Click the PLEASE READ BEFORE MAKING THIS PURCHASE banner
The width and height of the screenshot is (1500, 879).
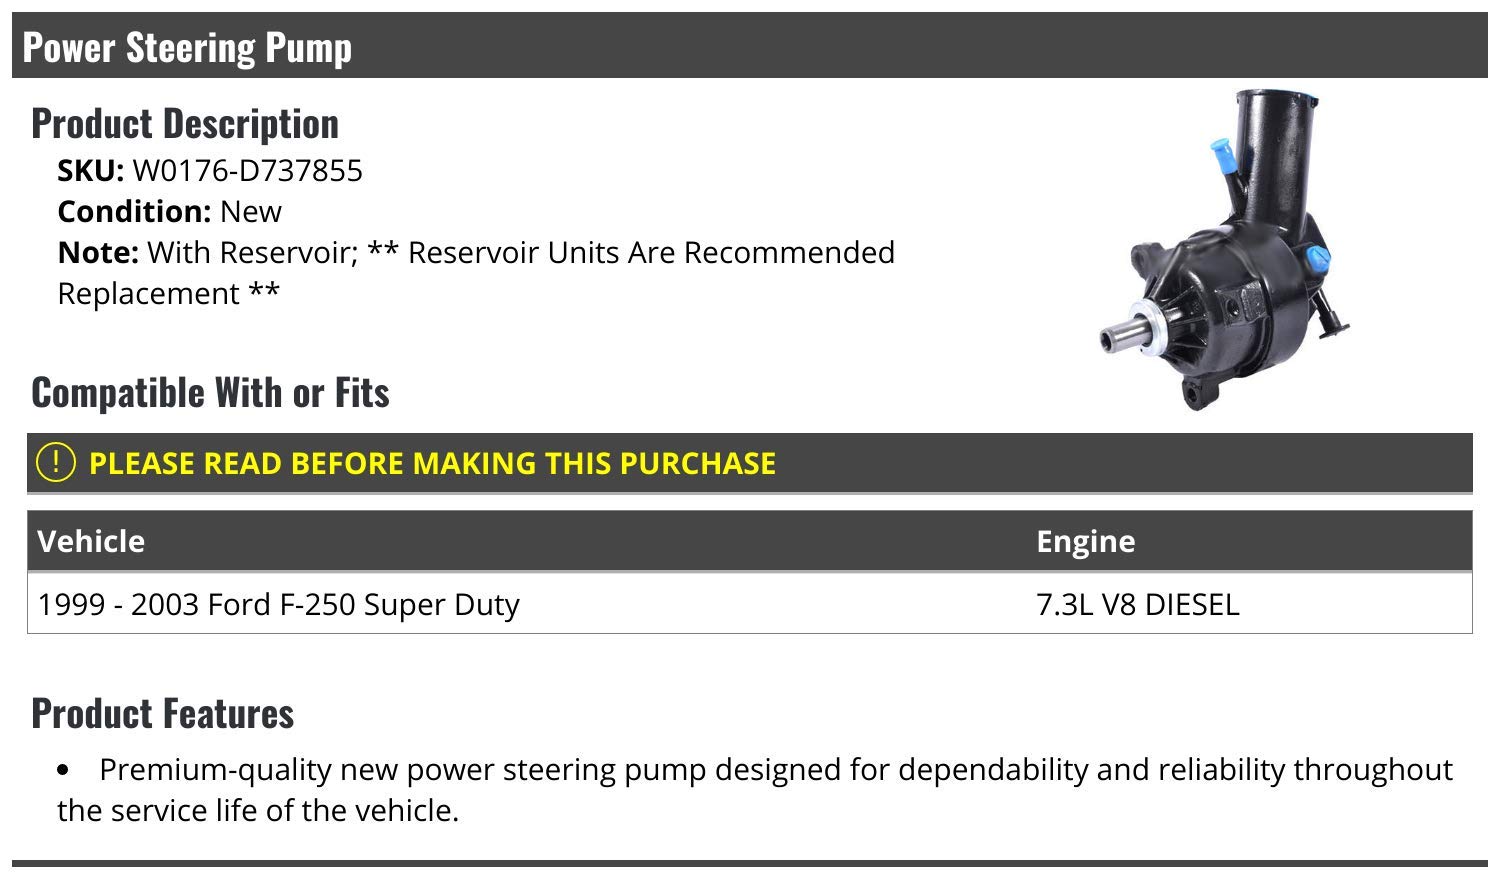tap(432, 463)
